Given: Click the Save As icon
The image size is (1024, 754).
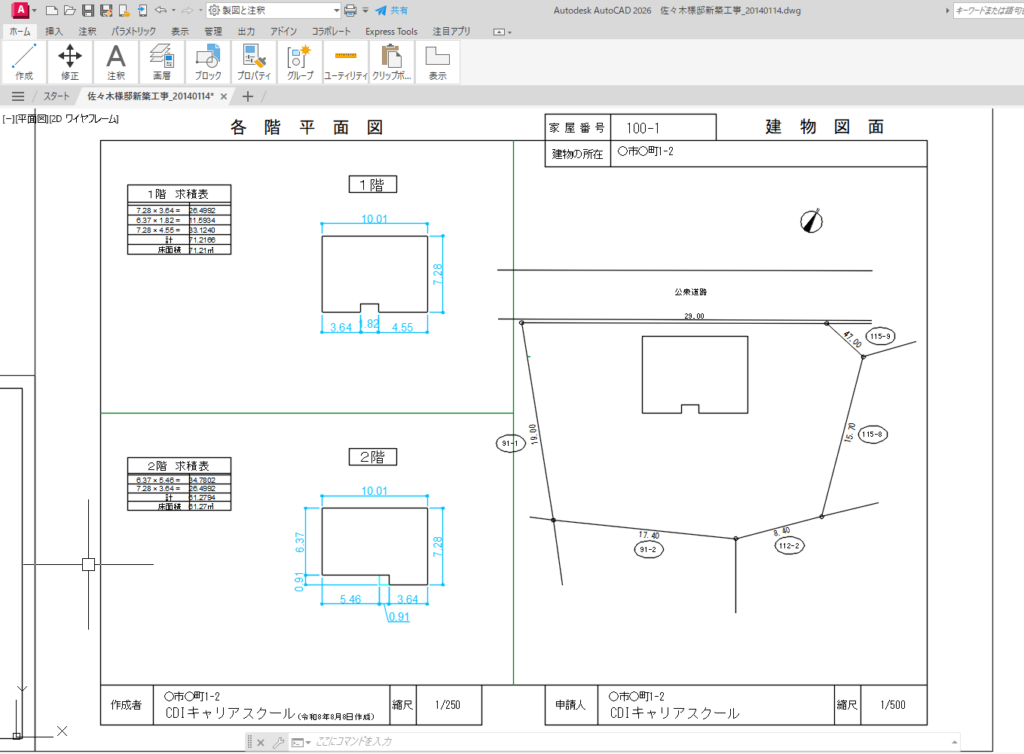Looking at the screenshot, I should click(x=106, y=10).
